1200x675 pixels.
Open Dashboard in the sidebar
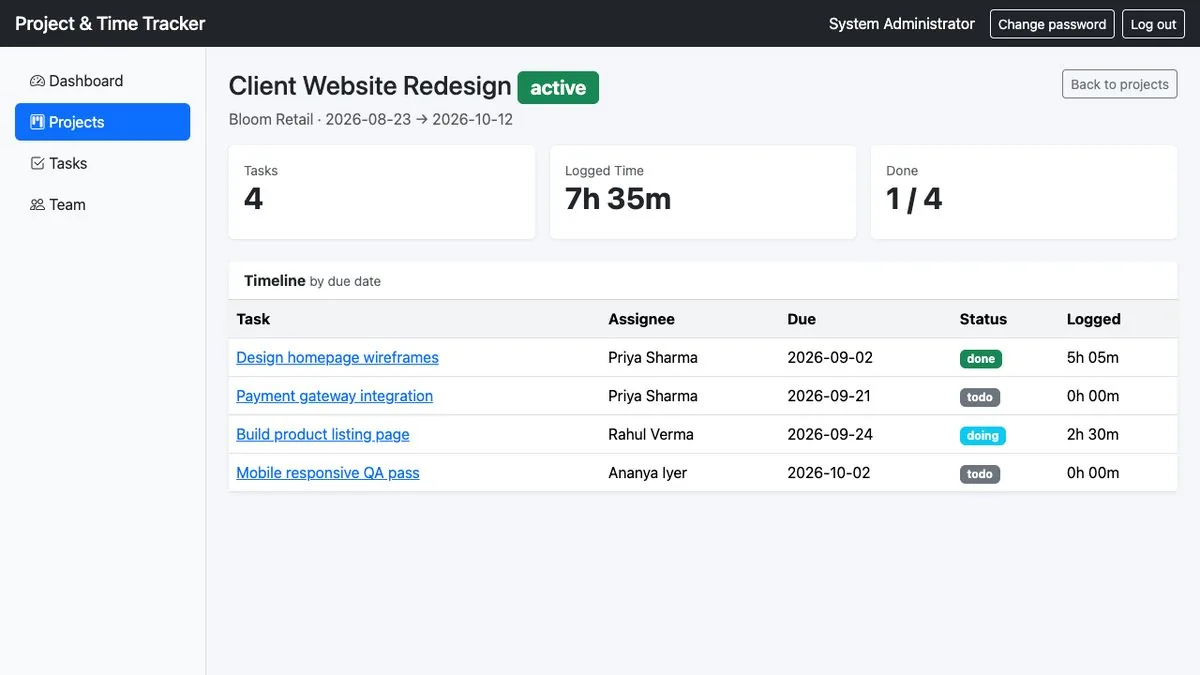(x=102, y=81)
